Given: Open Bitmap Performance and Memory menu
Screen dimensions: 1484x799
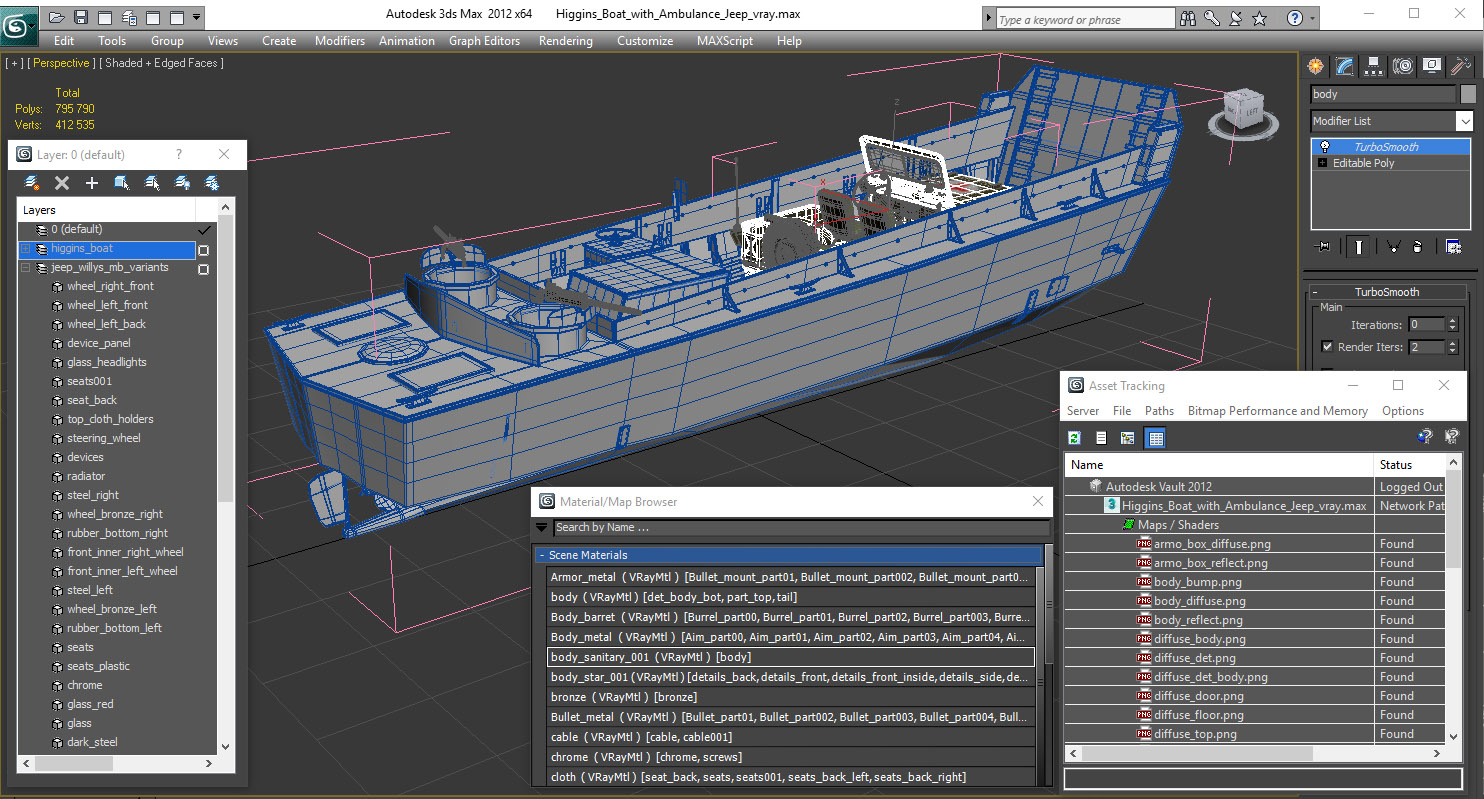Looking at the screenshot, I should [1277, 411].
